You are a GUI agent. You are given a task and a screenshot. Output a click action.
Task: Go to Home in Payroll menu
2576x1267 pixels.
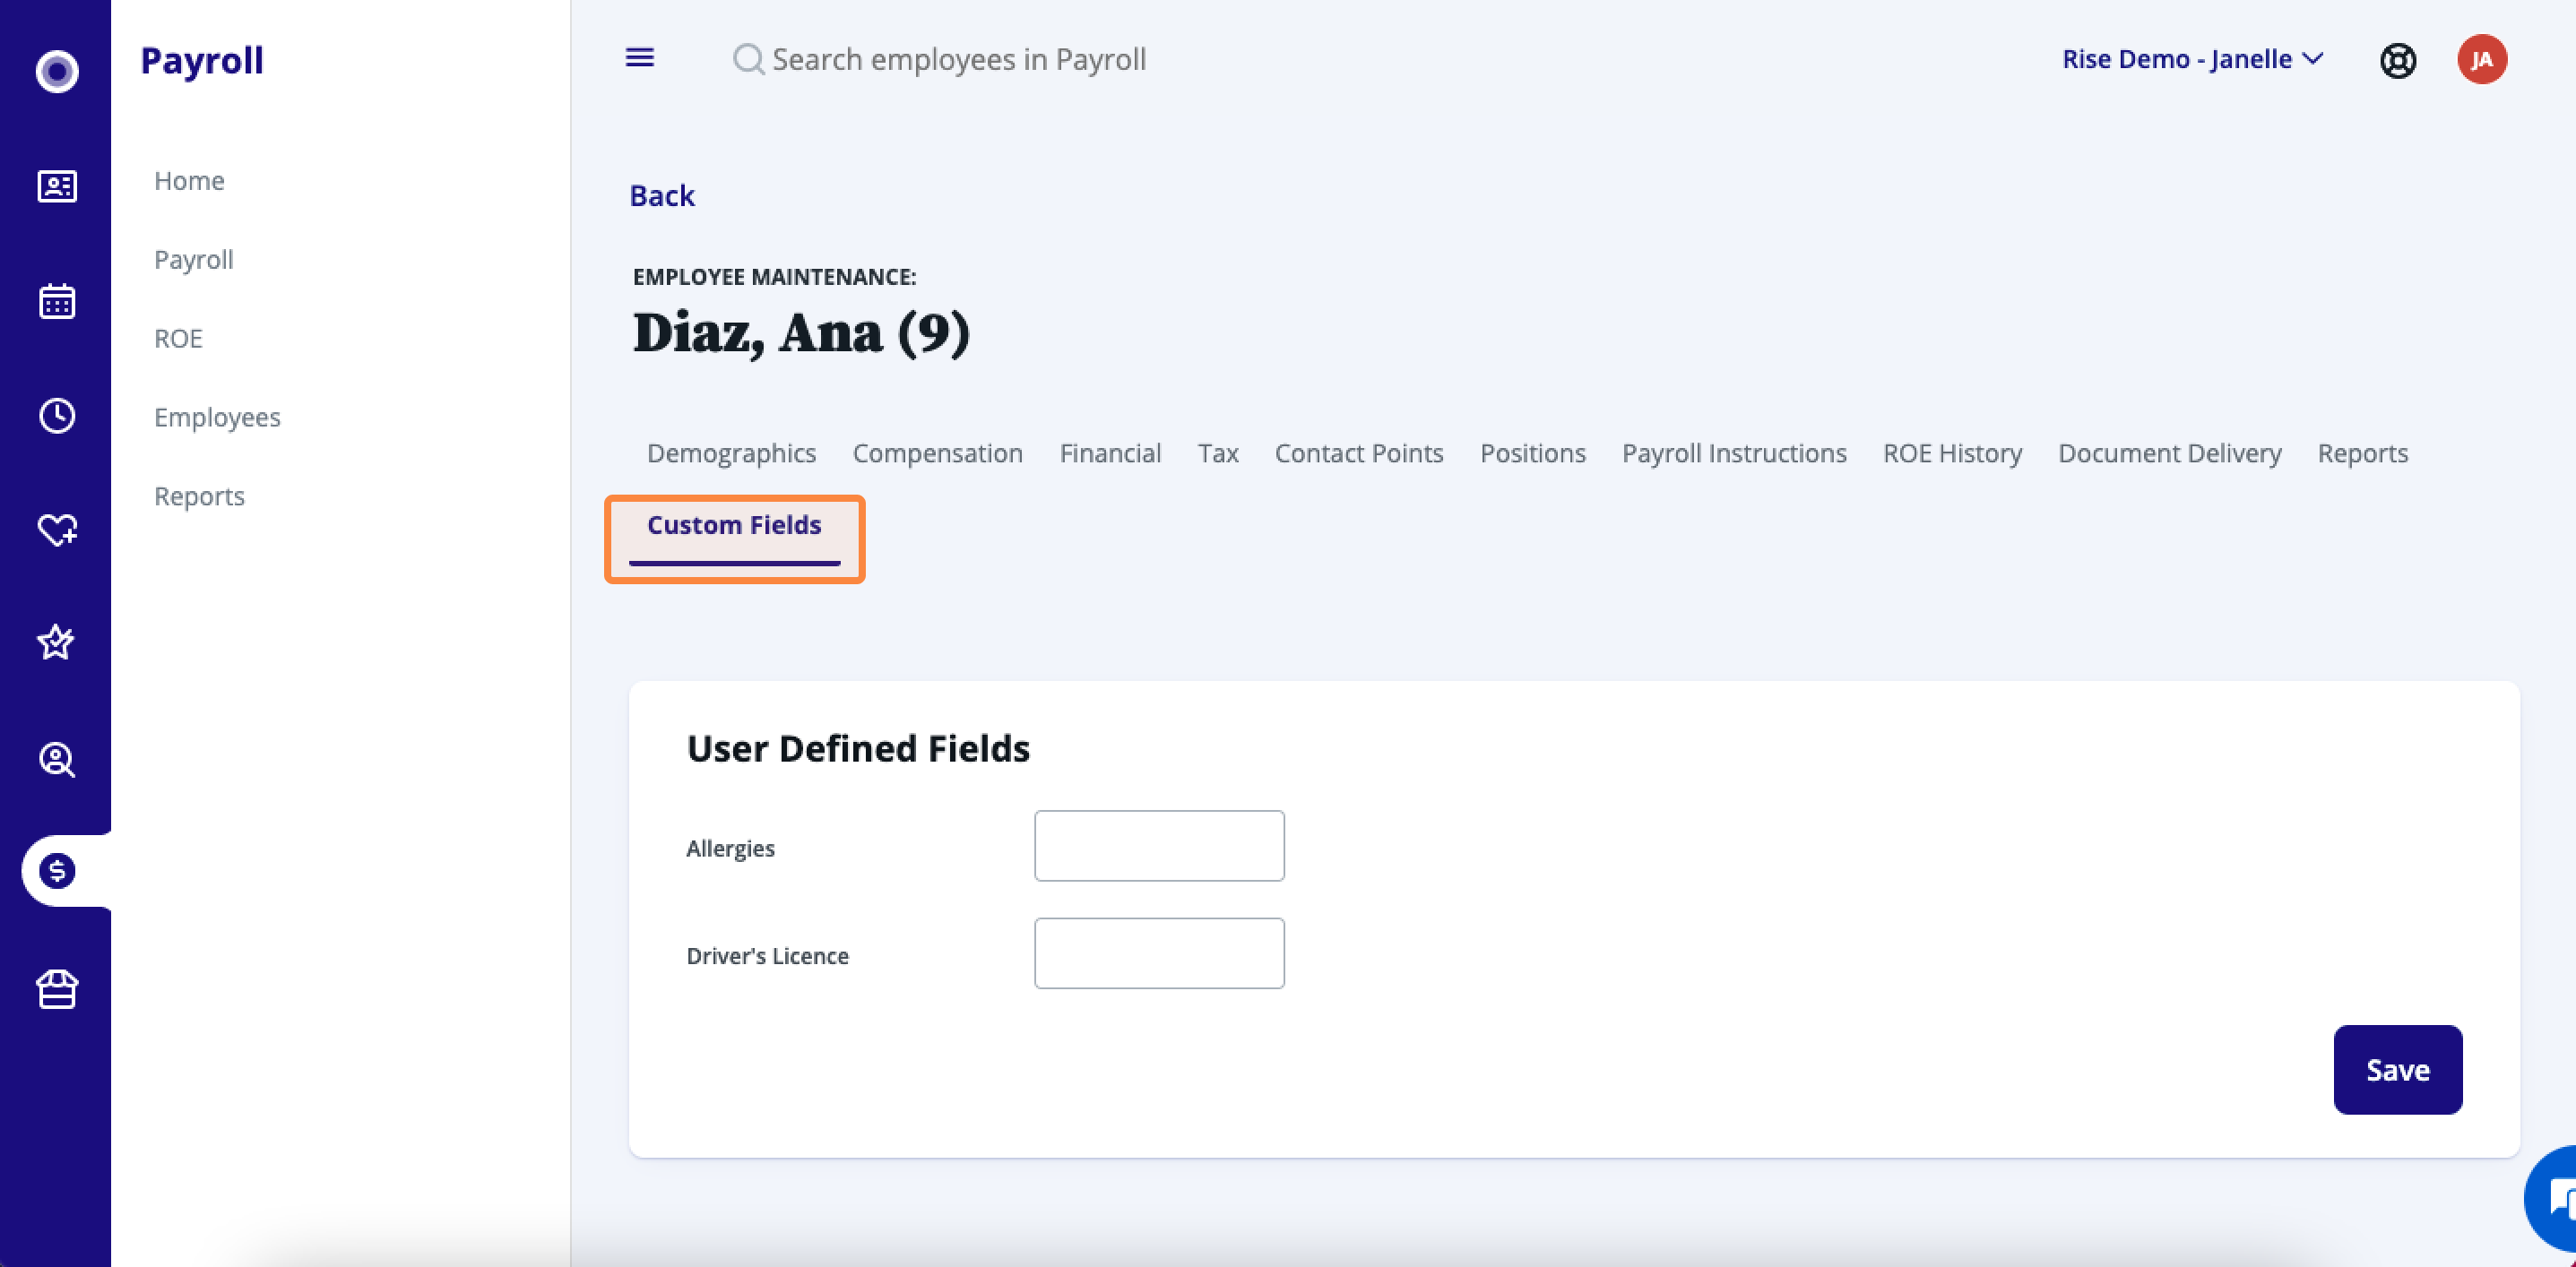tap(189, 181)
